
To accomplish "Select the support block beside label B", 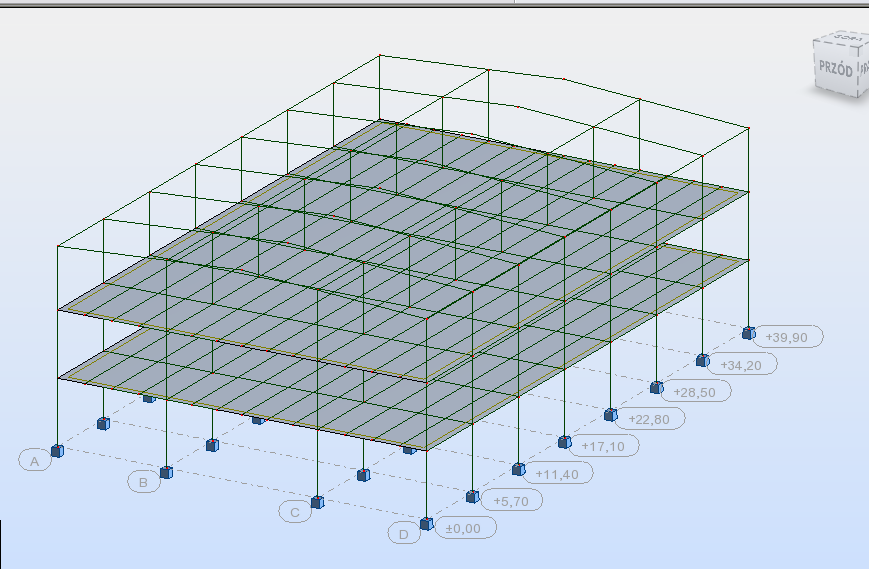I will 166,472.
